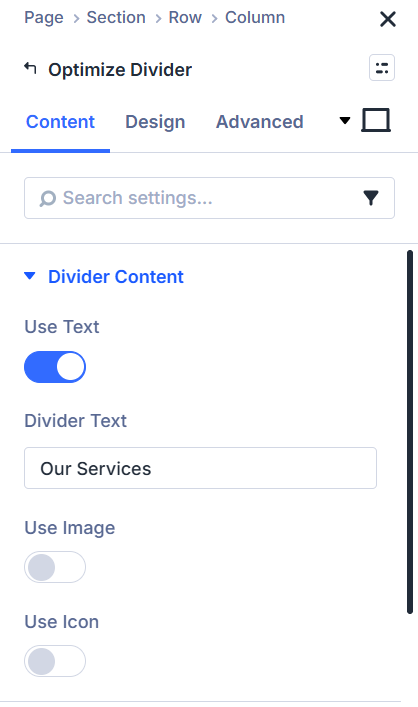Click the panel's vertical scrollbar

click(x=410, y=432)
